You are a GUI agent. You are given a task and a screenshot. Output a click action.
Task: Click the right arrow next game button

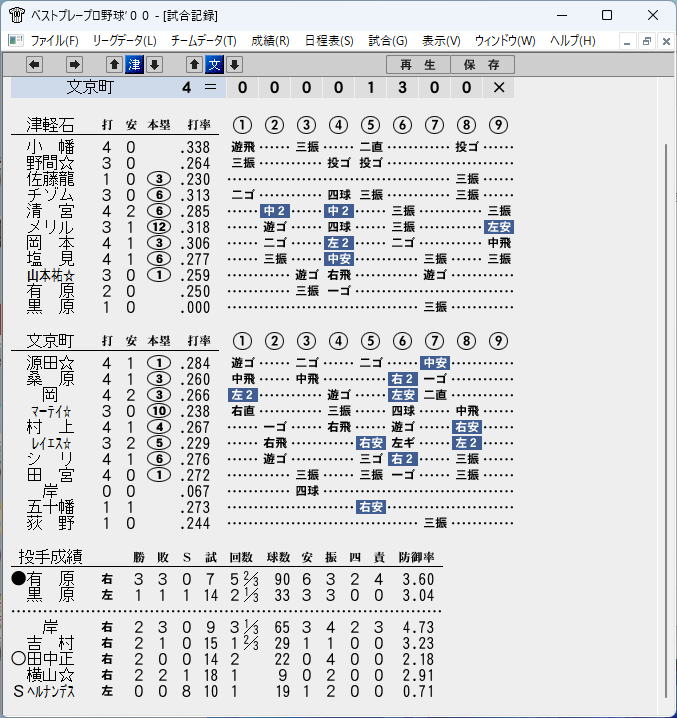click(74, 65)
